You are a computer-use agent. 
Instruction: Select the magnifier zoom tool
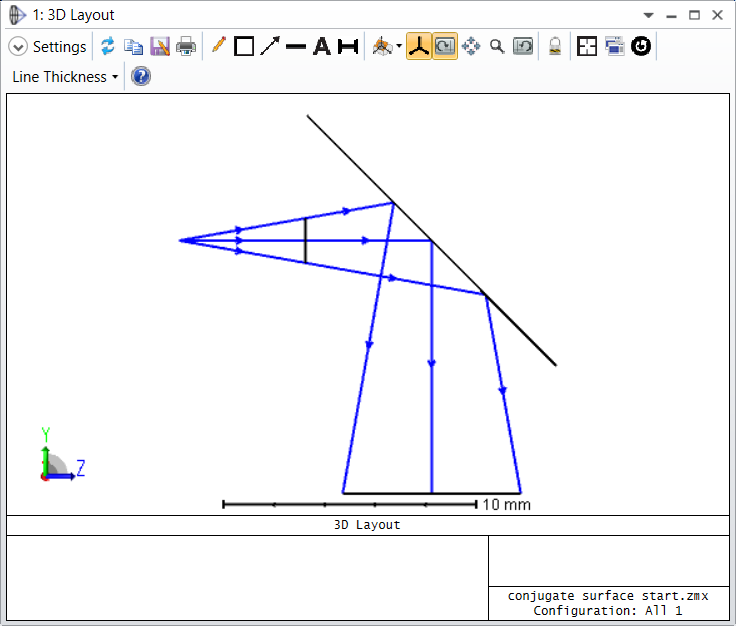(x=497, y=46)
